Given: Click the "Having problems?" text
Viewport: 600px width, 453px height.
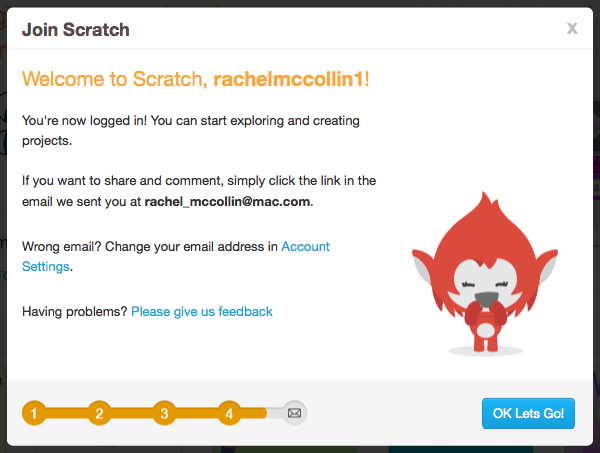Looking at the screenshot, I should pyautogui.click(x=74, y=312).
